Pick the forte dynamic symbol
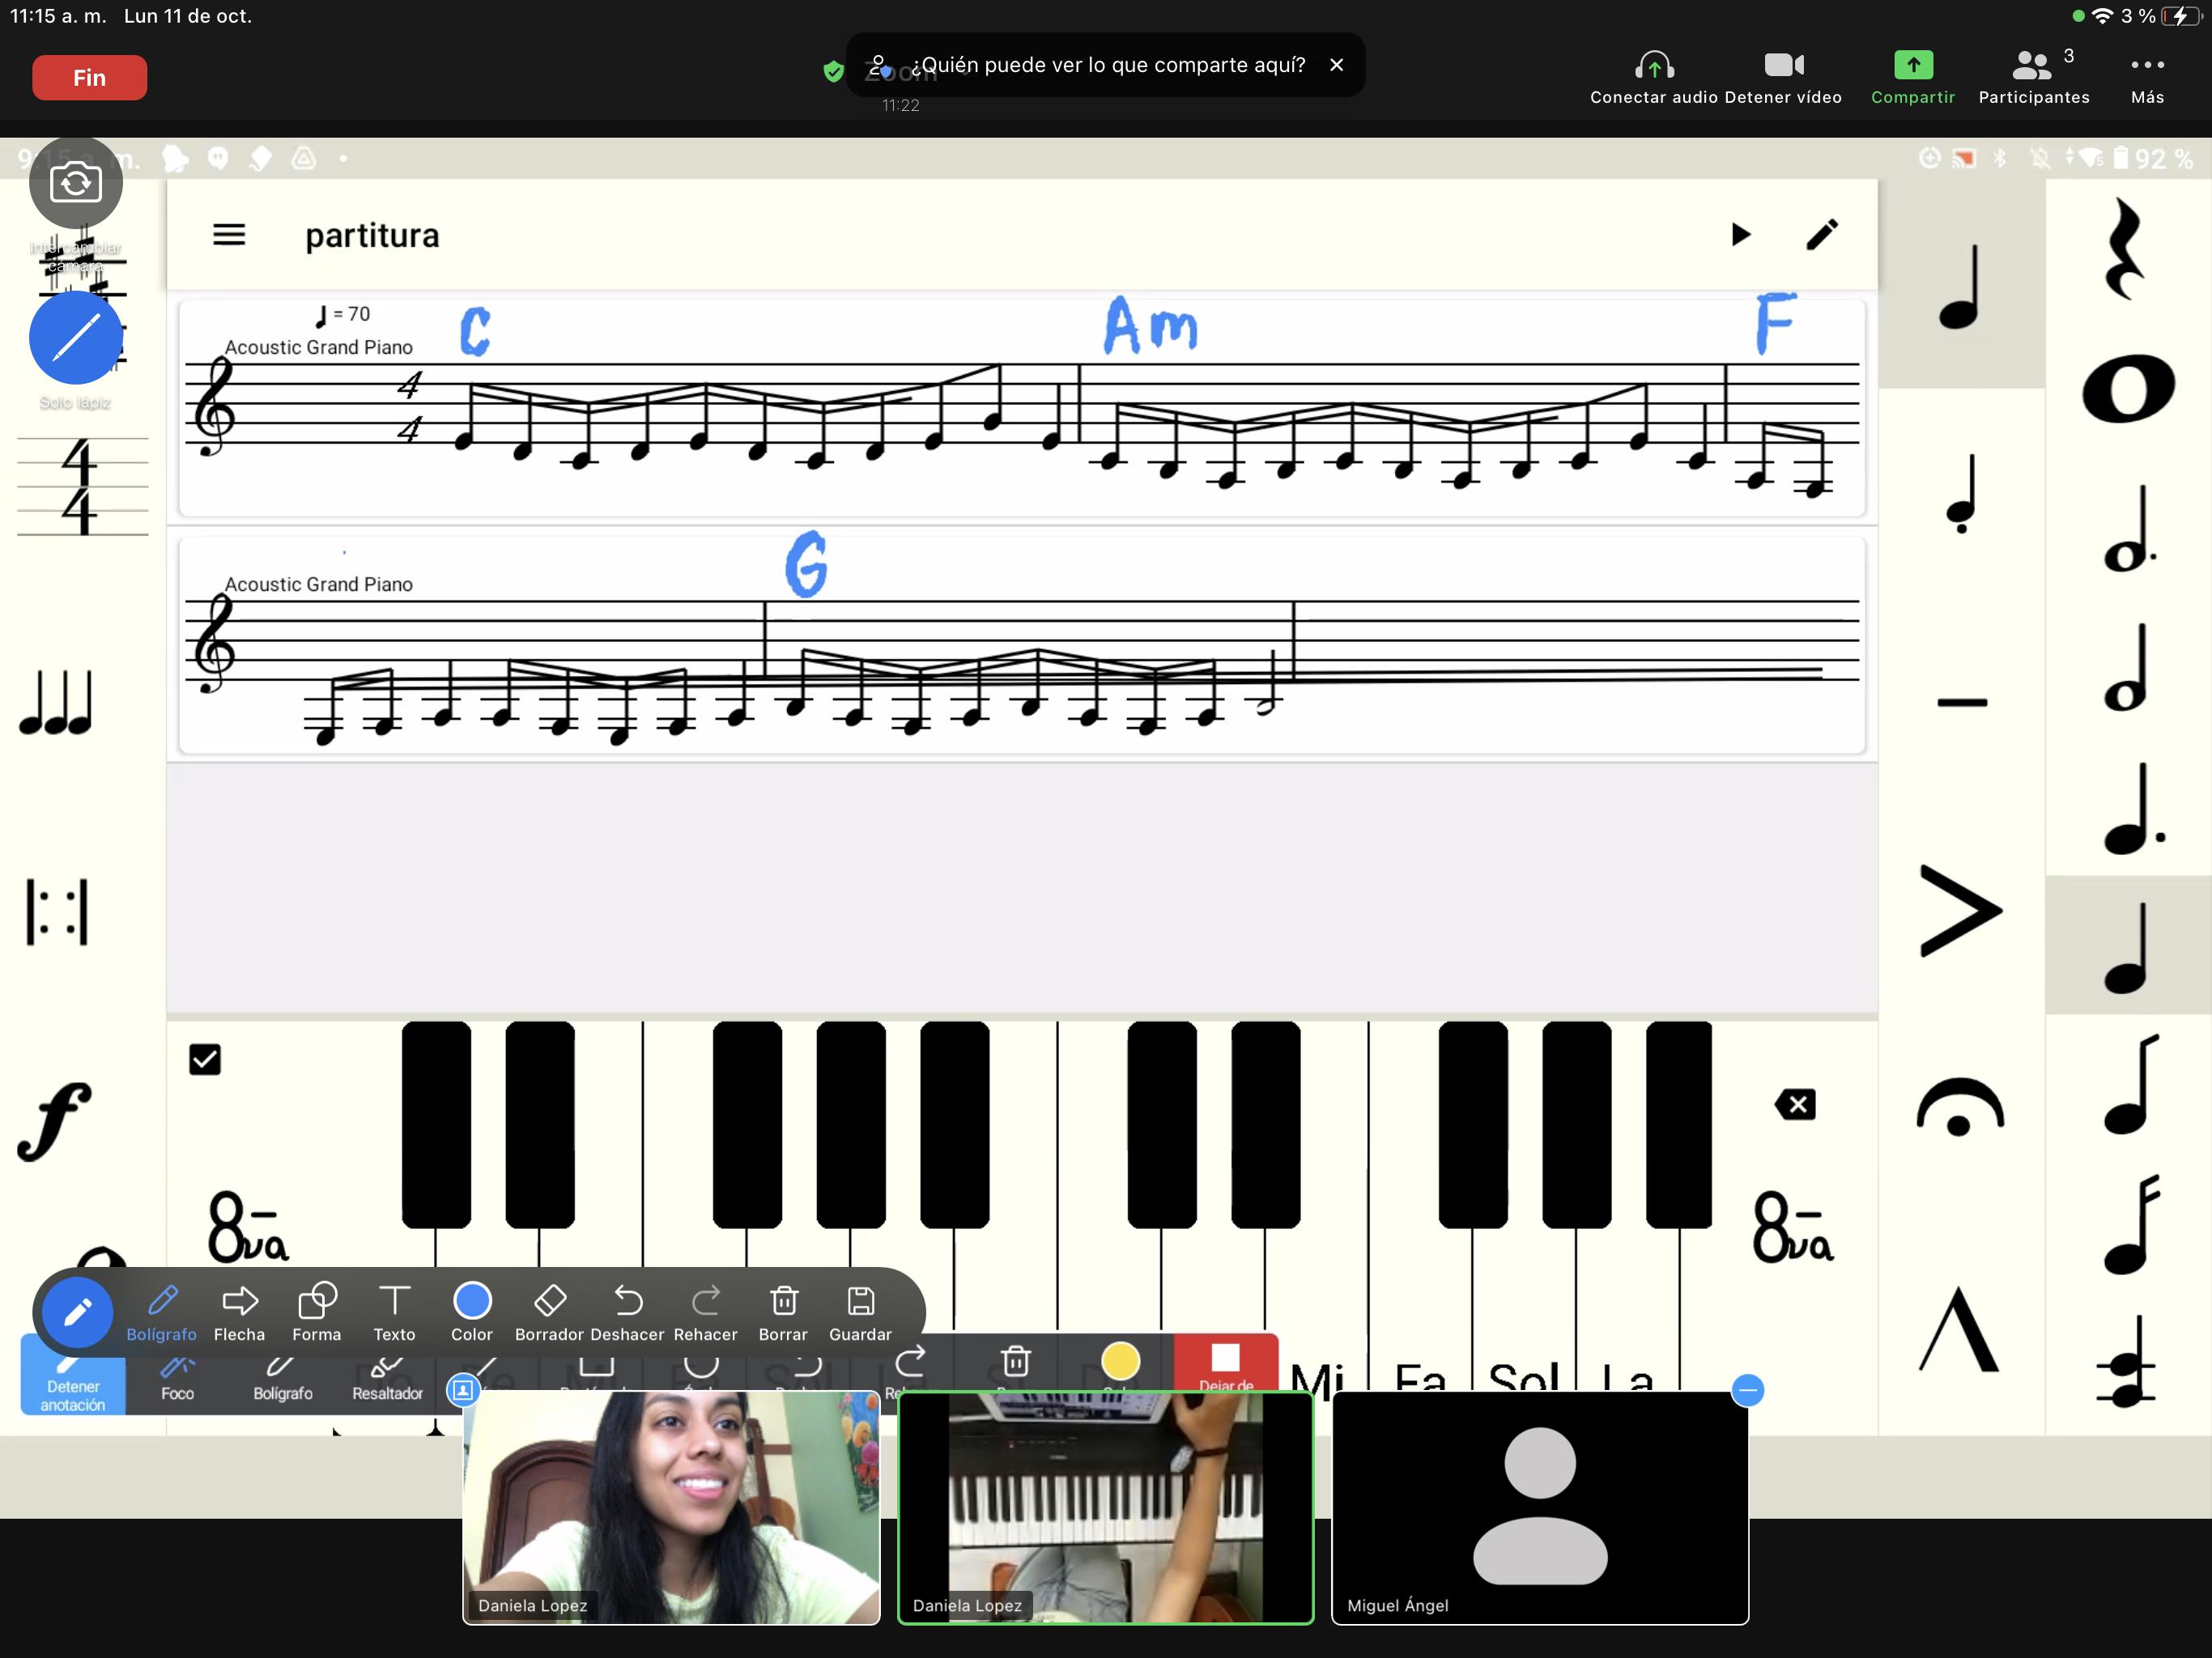2212x1658 pixels. 55,1120
